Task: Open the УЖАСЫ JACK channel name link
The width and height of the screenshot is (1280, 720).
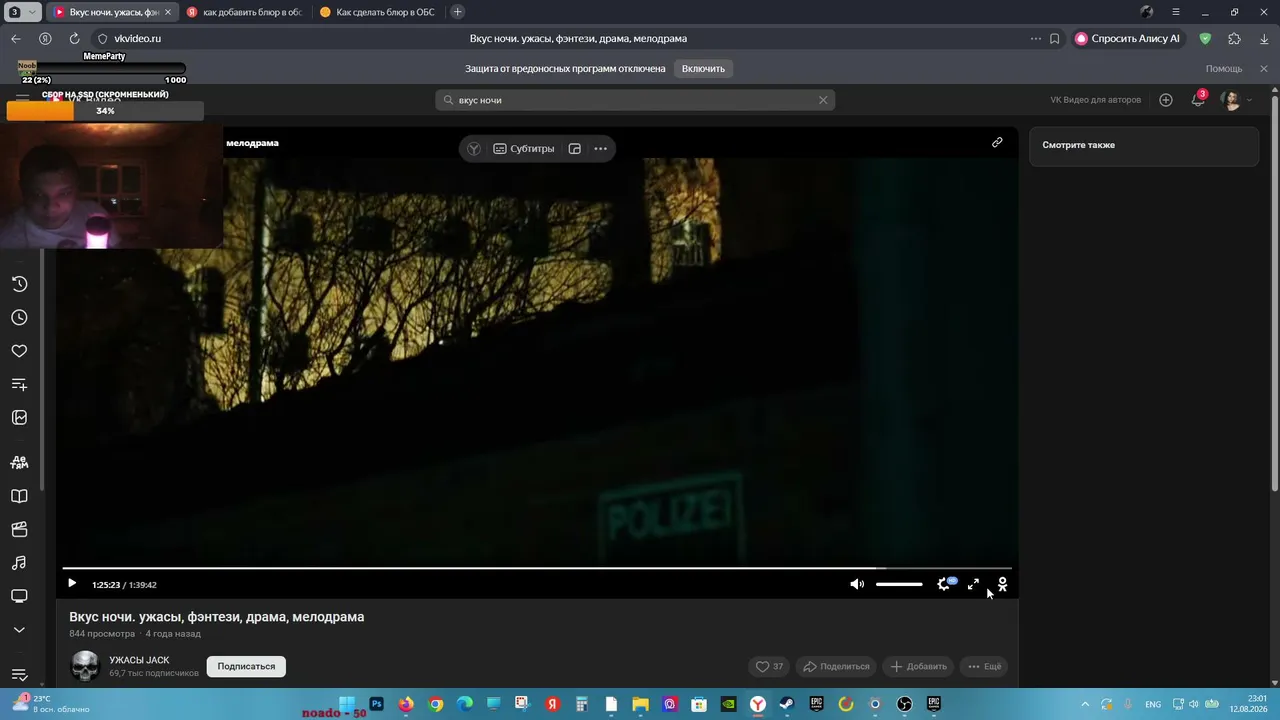Action: pyautogui.click(x=139, y=660)
